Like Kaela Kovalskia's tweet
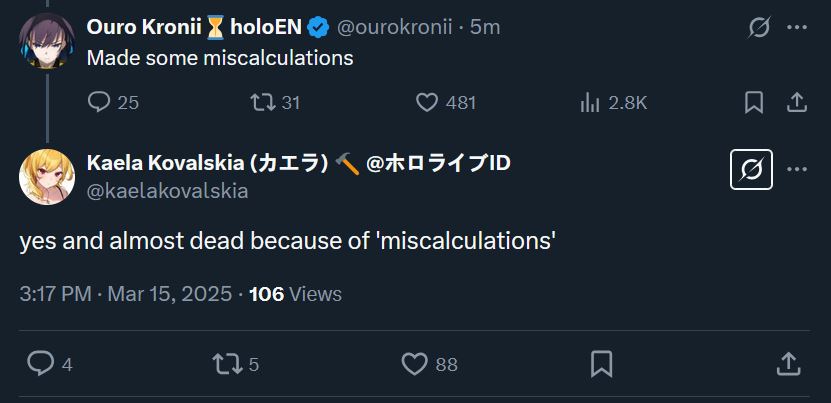The image size is (831, 403). tap(414, 364)
